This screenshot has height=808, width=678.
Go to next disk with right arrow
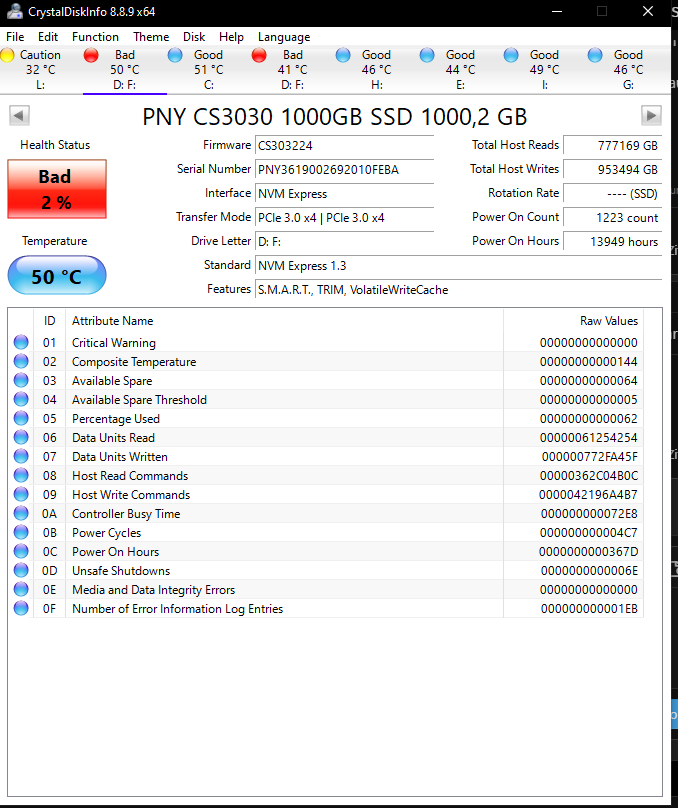tap(651, 115)
